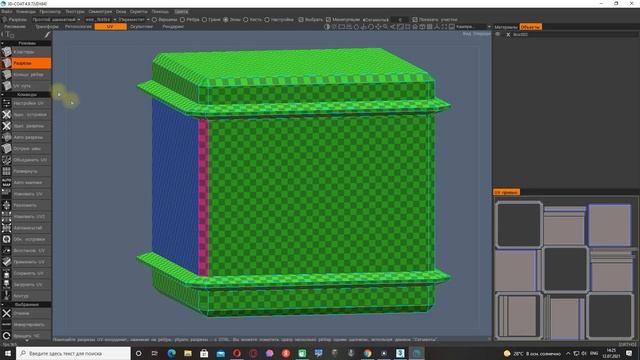Click the Объединить UV command
Viewport: 640px width, 360px height.
26,160
